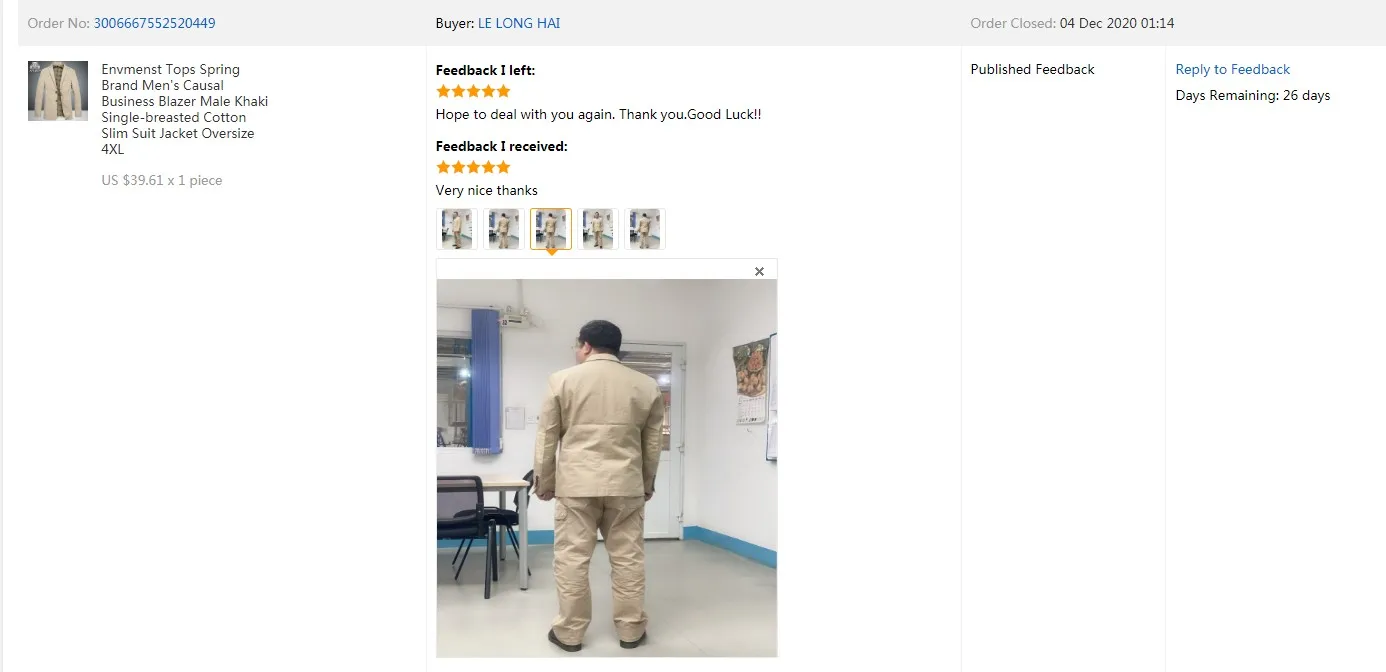The height and width of the screenshot is (672, 1386).
Task: Open the first feedback photo thumbnail
Action: tap(457, 229)
